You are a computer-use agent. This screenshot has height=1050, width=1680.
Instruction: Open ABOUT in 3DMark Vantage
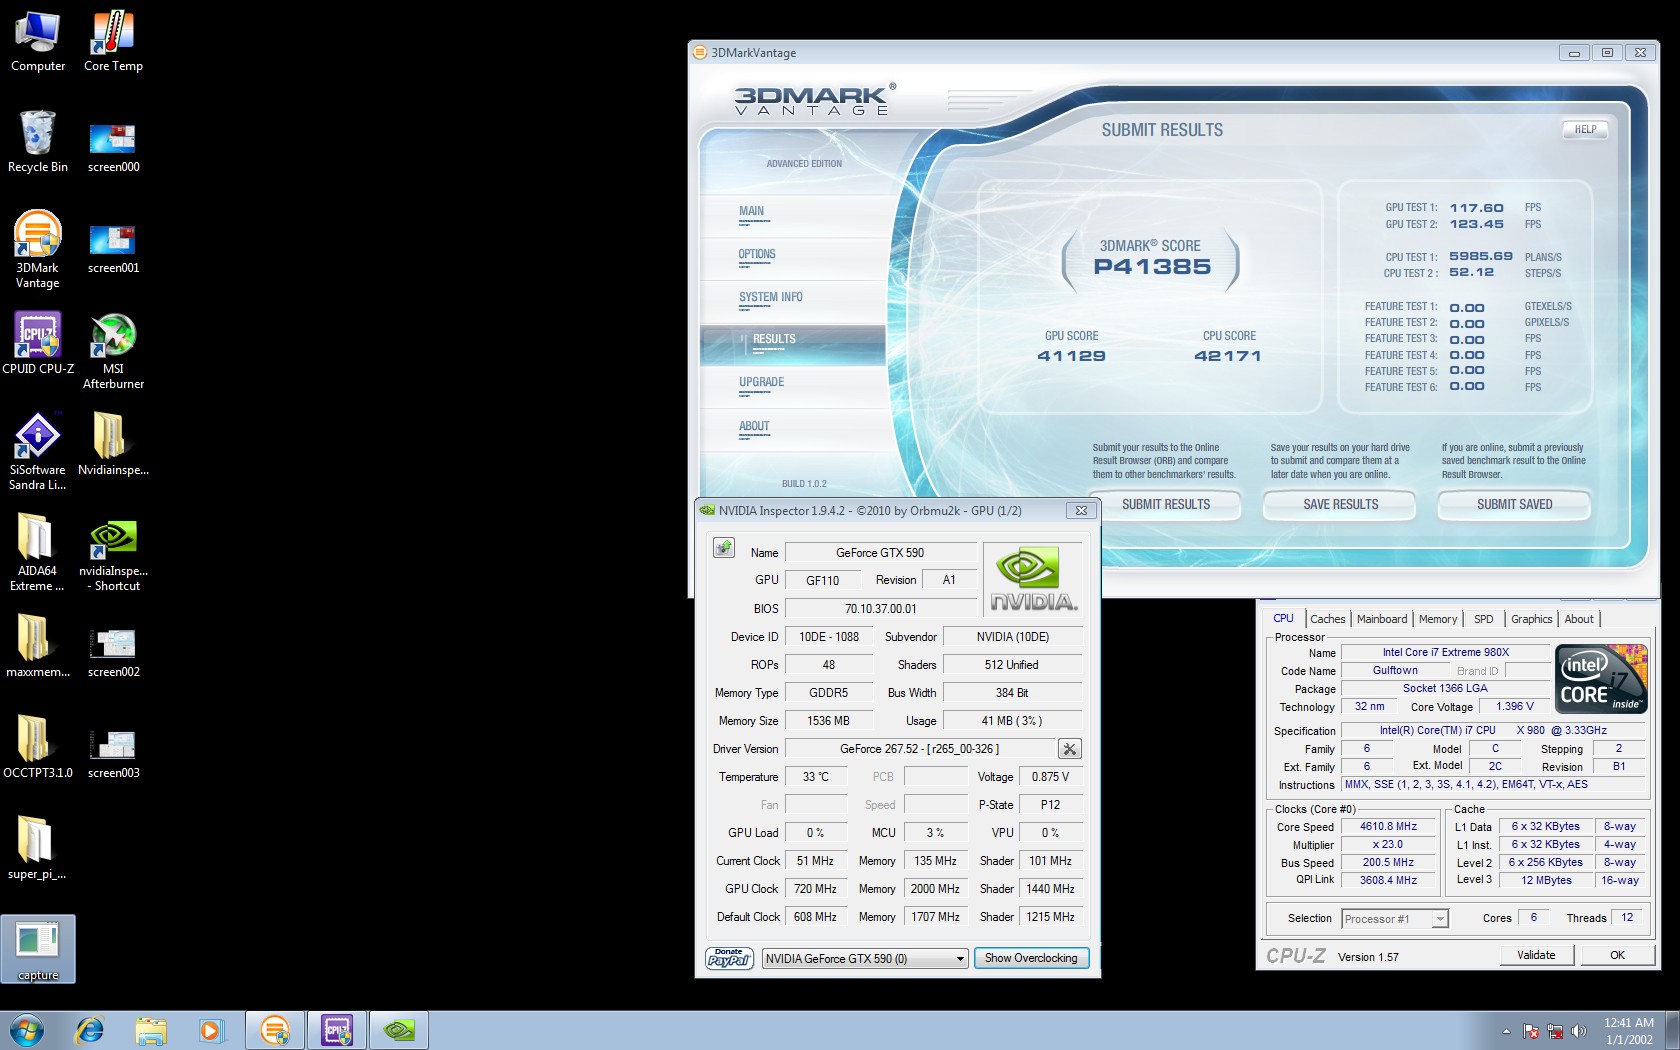coord(754,427)
